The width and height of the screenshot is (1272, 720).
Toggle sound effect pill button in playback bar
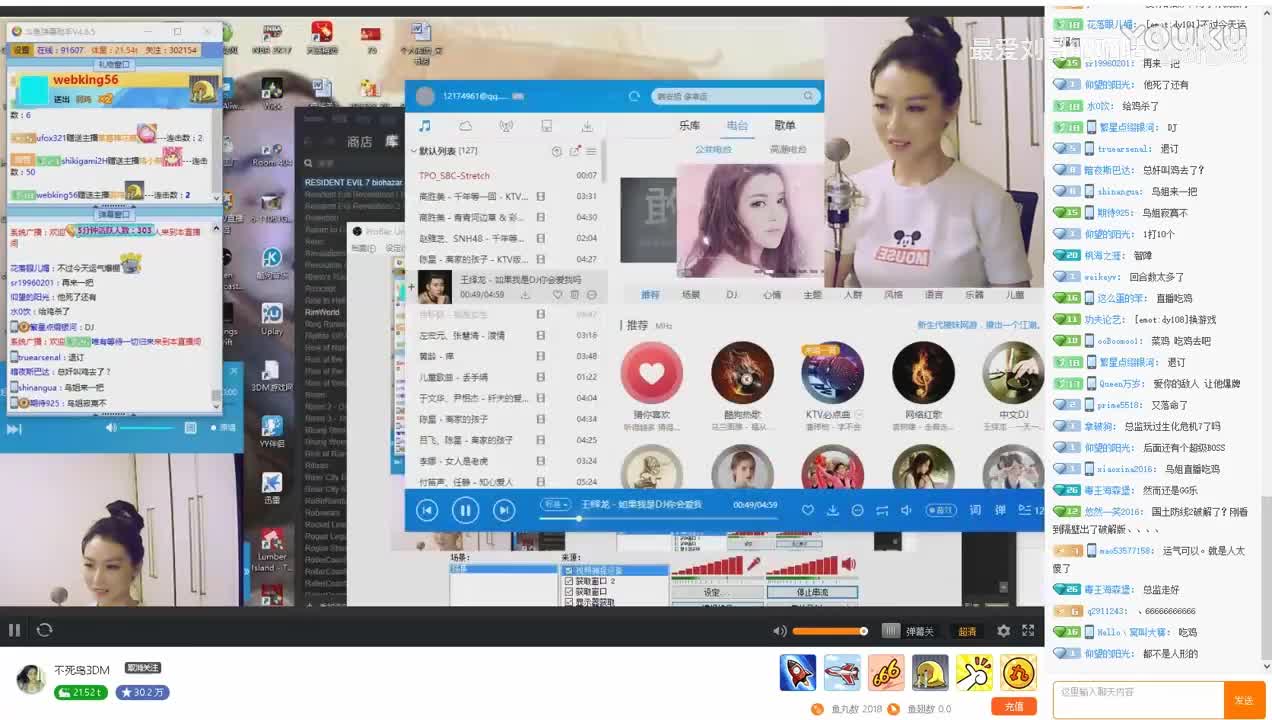[940, 510]
